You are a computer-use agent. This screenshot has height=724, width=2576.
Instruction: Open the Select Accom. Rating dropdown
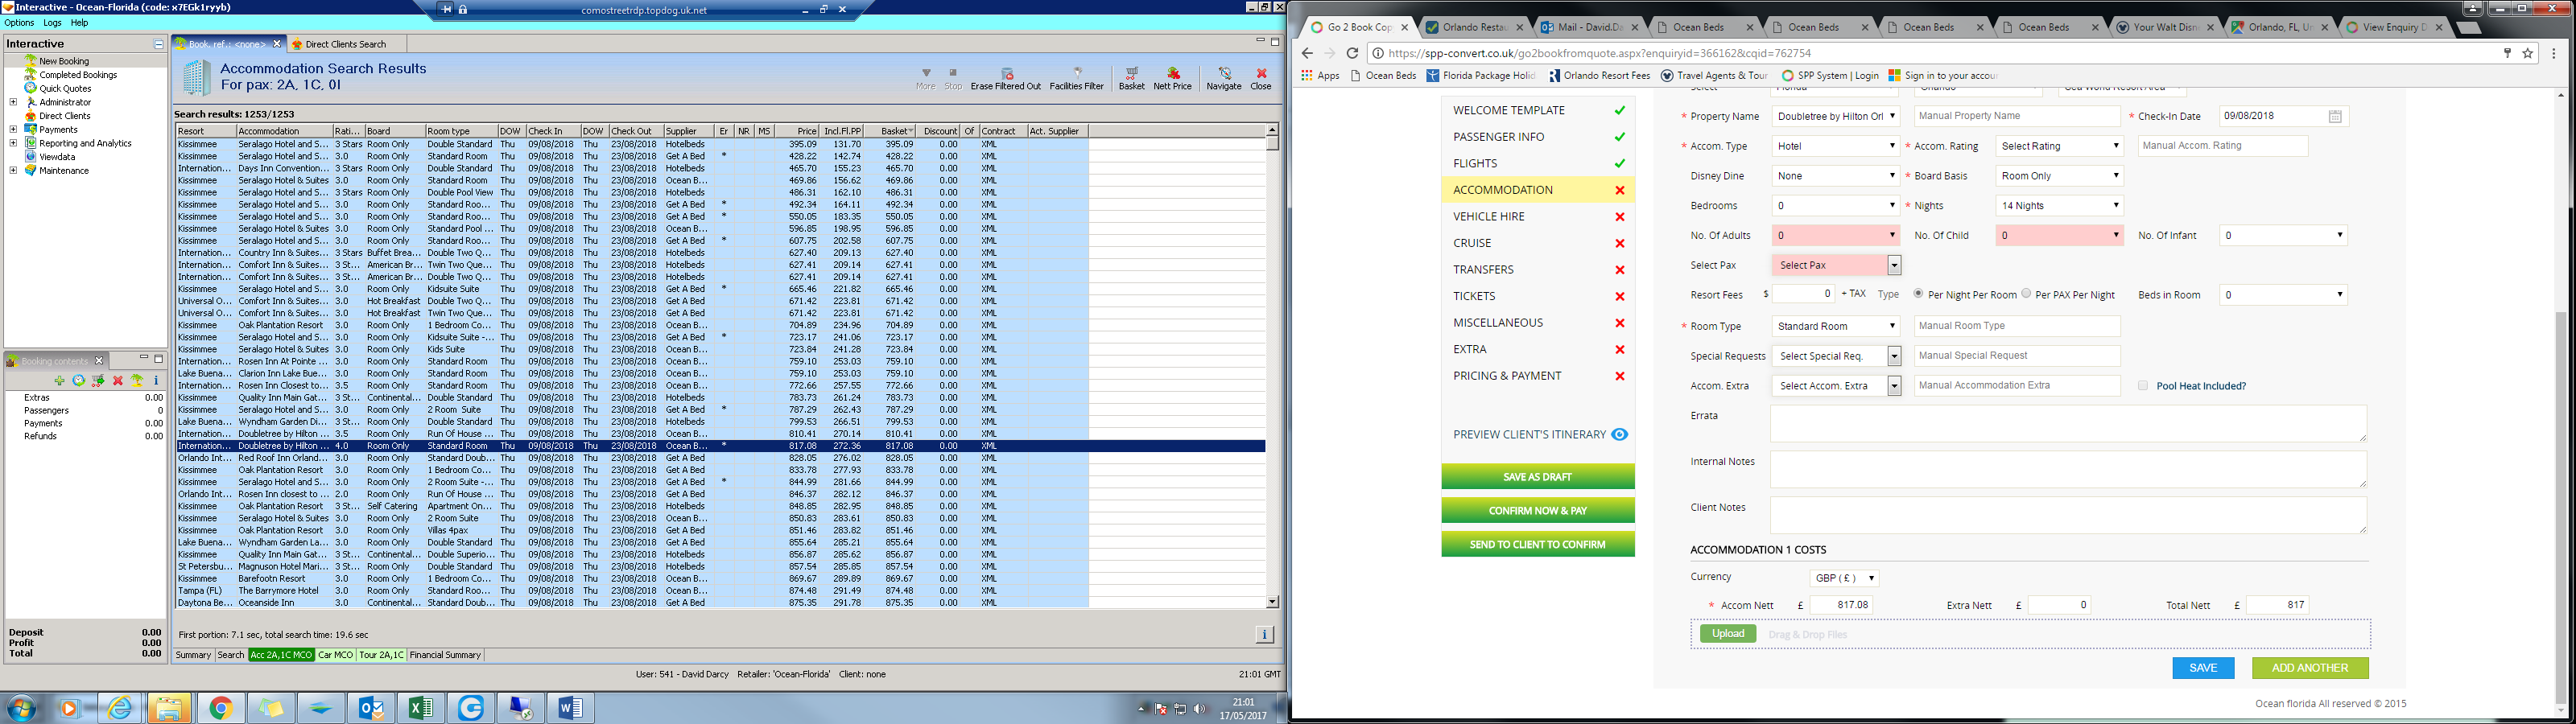(2059, 146)
